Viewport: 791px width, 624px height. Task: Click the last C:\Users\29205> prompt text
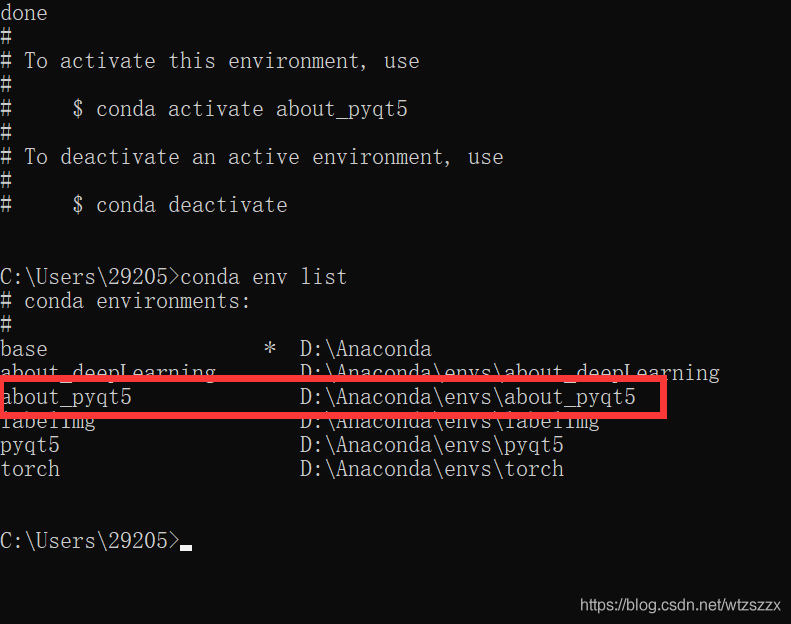tap(90, 541)
